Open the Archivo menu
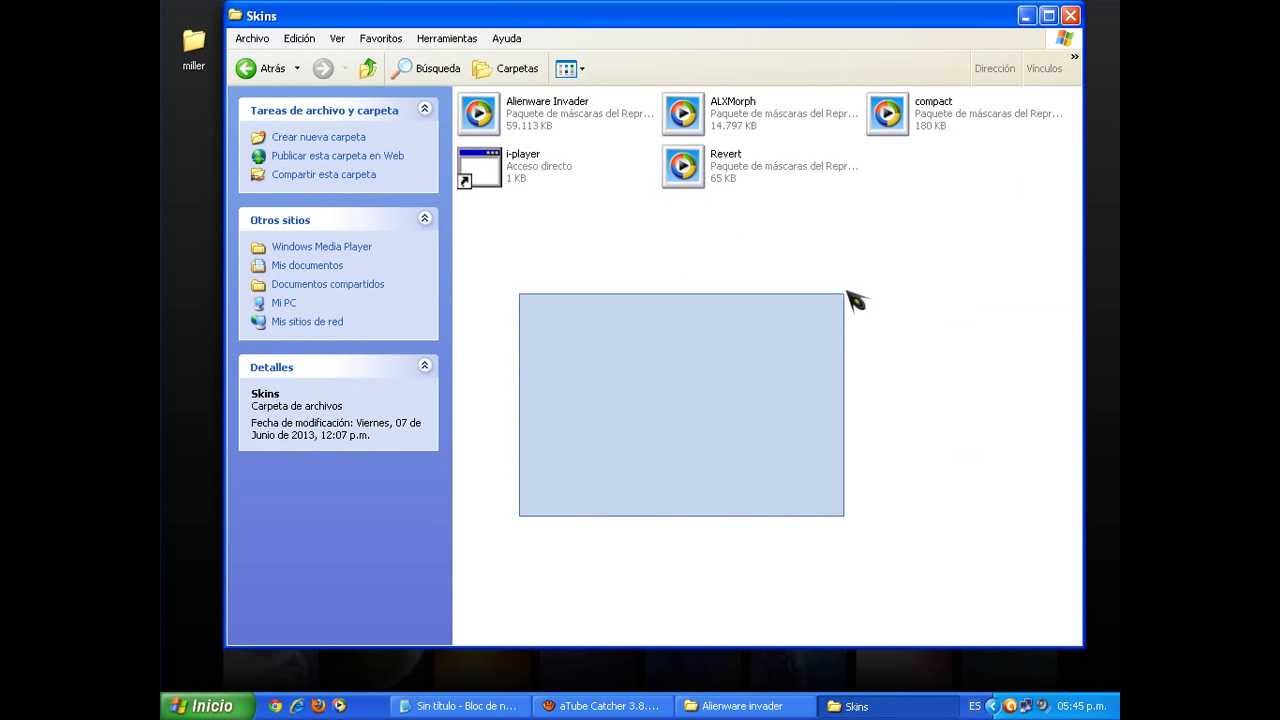Viewport: 1280px width, 720px height. (x=252, y=38)
